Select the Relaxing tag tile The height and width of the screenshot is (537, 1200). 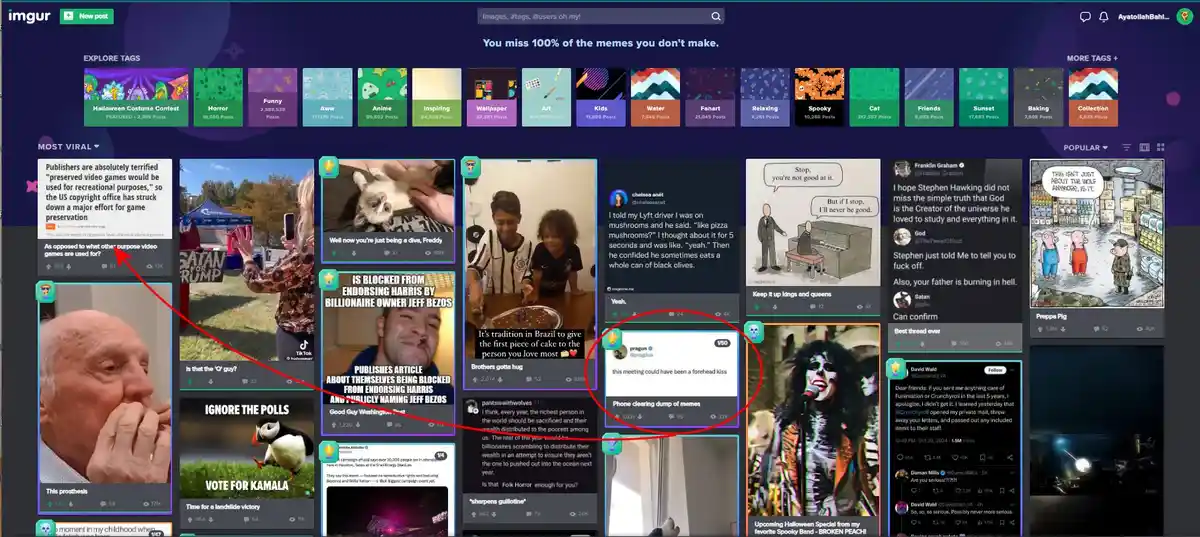coord(765,97)
